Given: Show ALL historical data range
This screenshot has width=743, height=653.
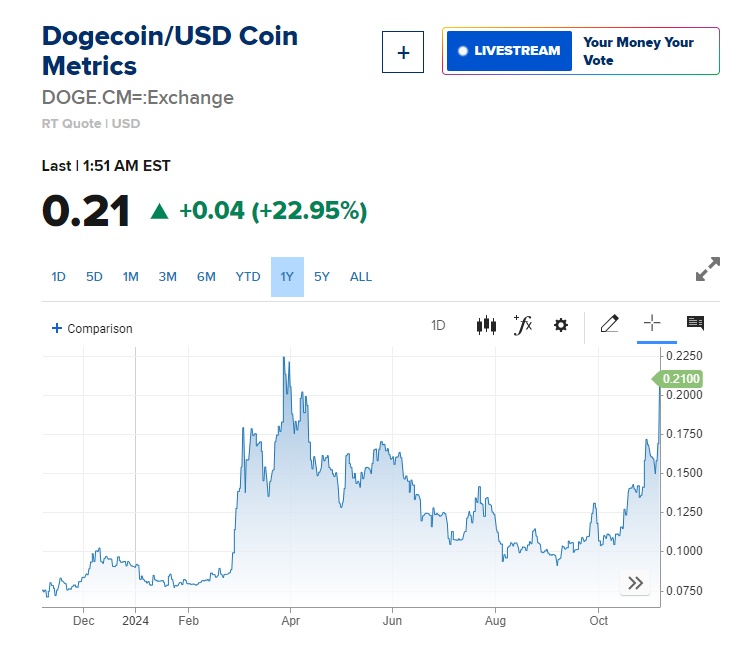Looking at the screenshot, I should click(x=360, y=277).
